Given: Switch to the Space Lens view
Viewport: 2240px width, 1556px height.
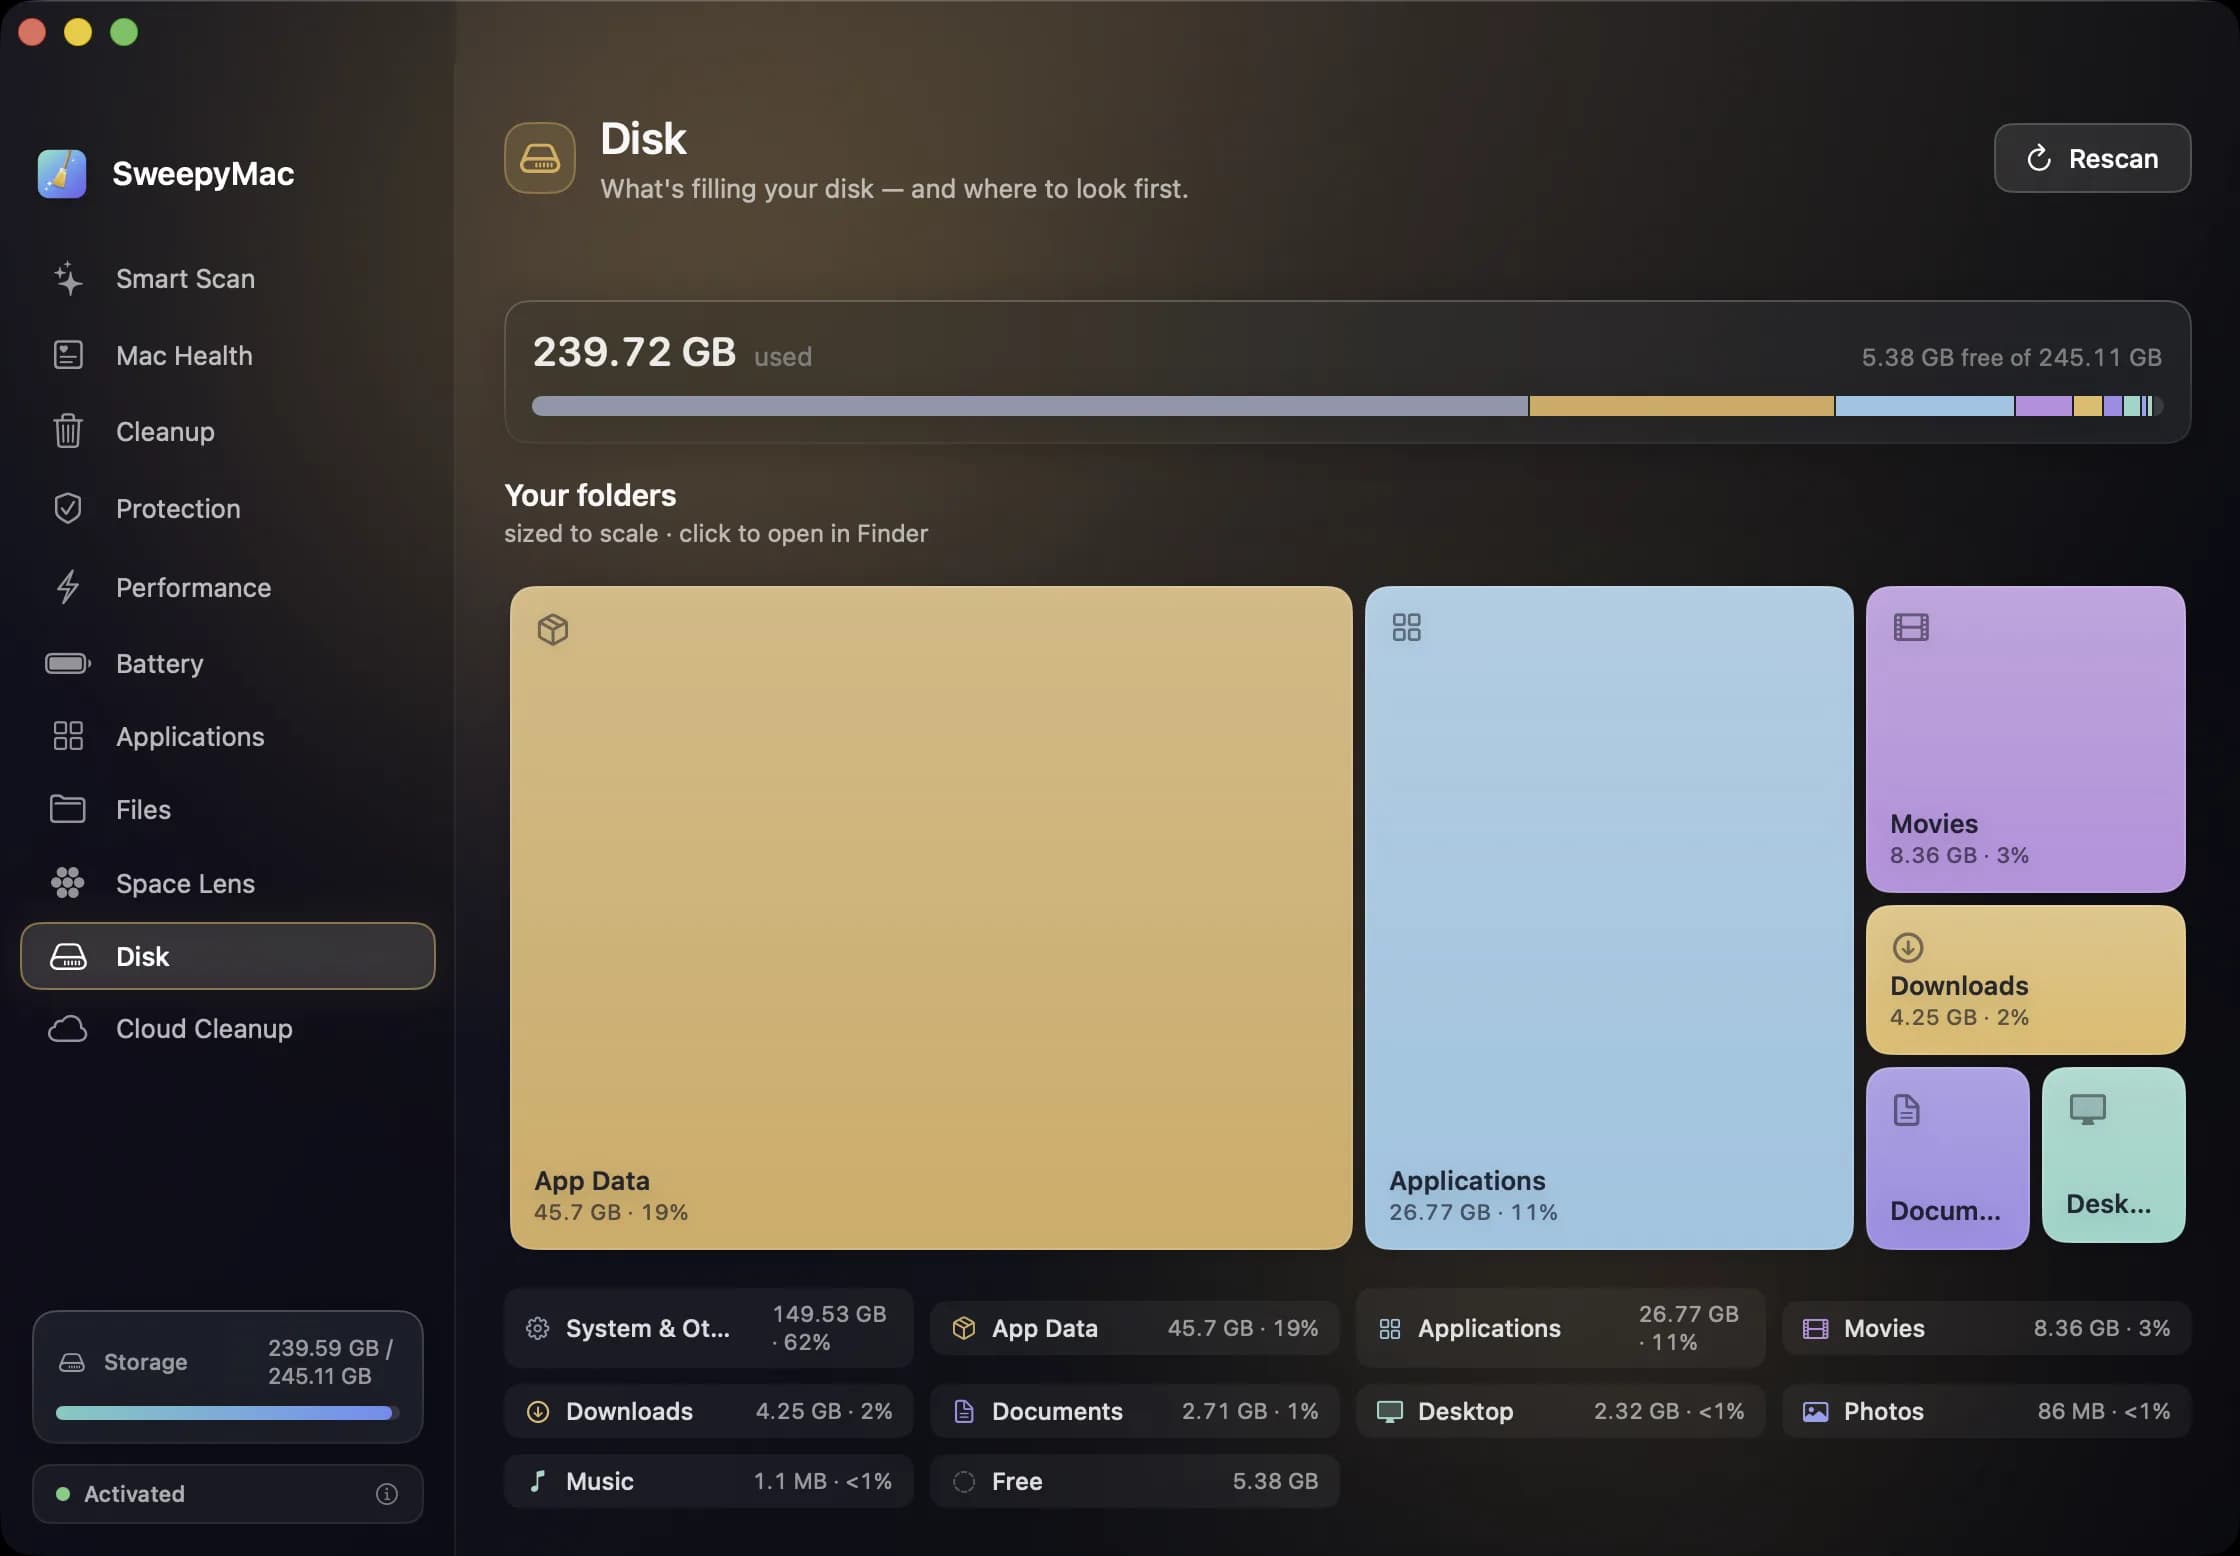Looking at the screenshot, I should click(228, 883).
